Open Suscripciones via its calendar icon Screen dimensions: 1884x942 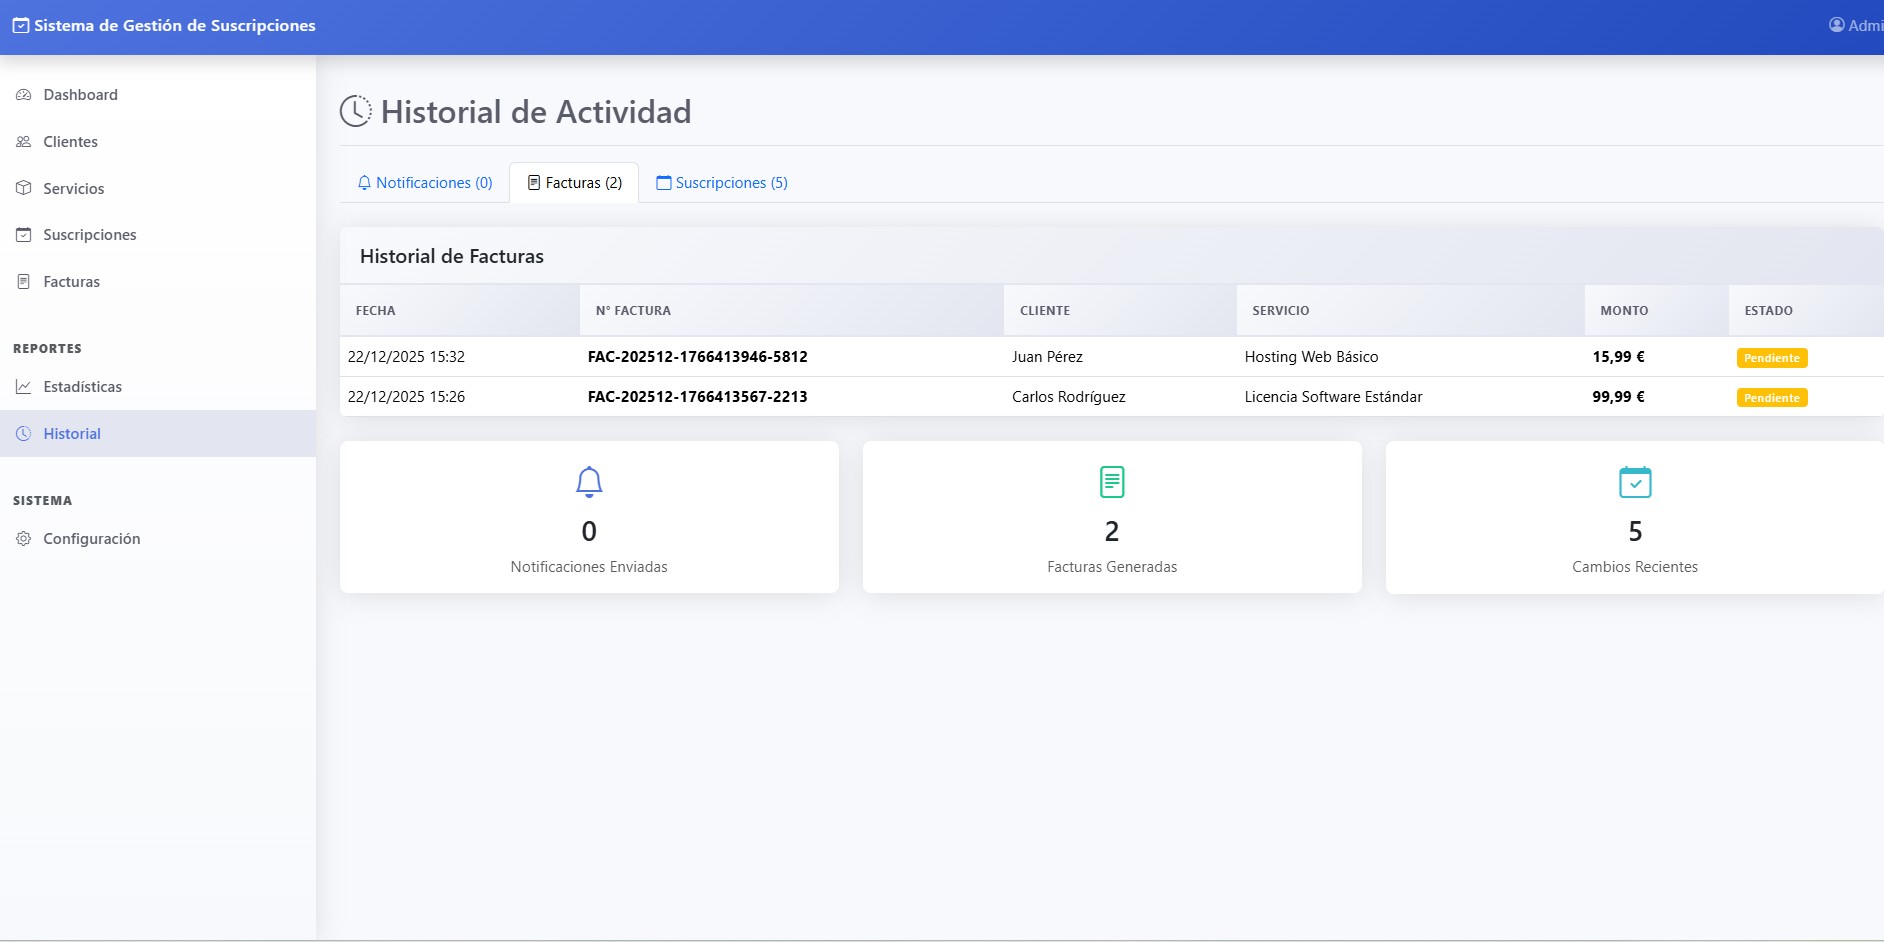click(x=23, y=234)
